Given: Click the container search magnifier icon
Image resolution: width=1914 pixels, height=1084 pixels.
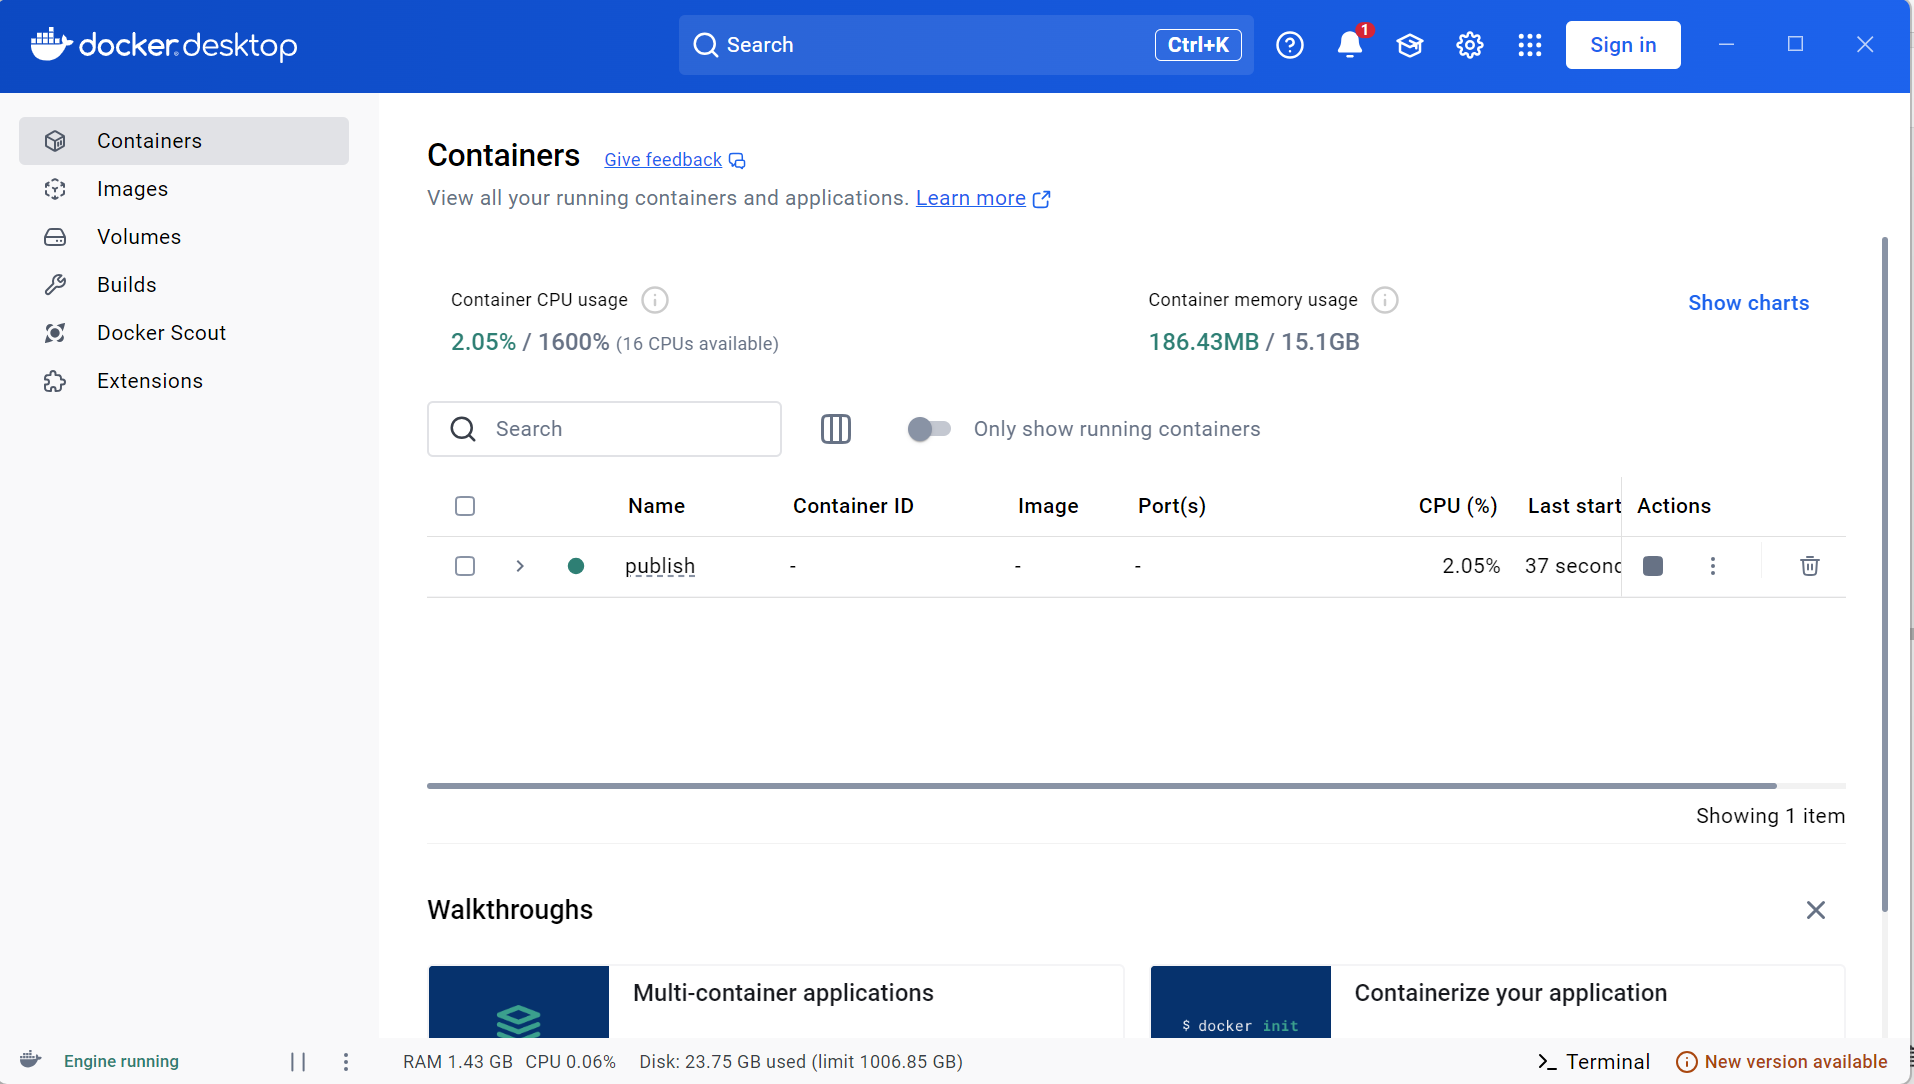Looking at the screenshot, I should tap(463, 429).
